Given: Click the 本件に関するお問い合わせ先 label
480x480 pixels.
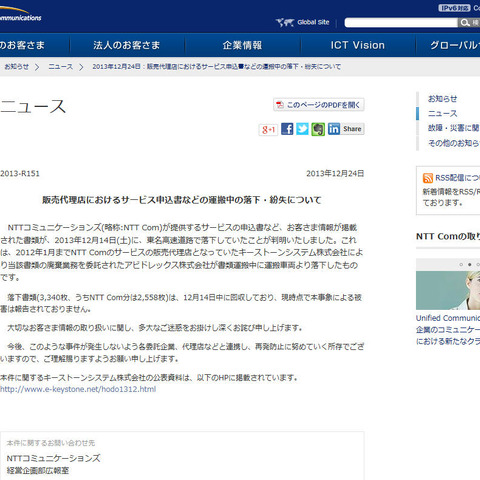Looking at the screenshot, I should [x=51, y=443].
